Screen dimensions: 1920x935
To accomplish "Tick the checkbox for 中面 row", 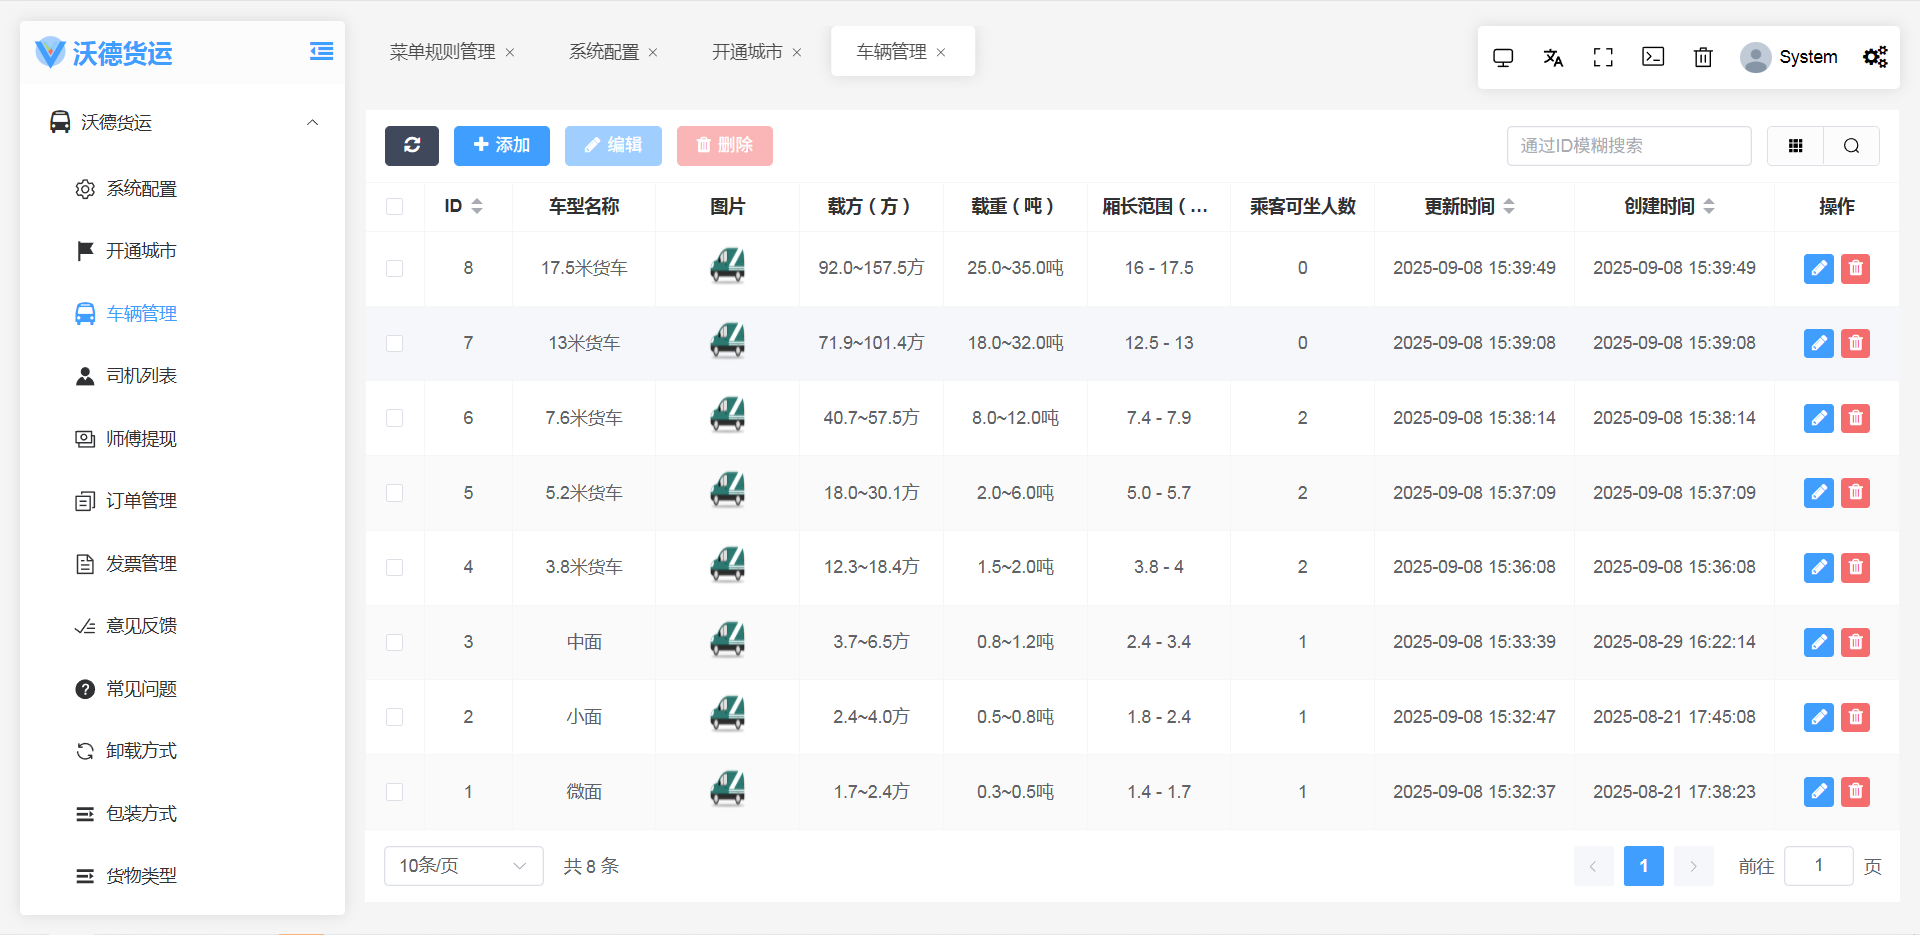I will point(395,642).
